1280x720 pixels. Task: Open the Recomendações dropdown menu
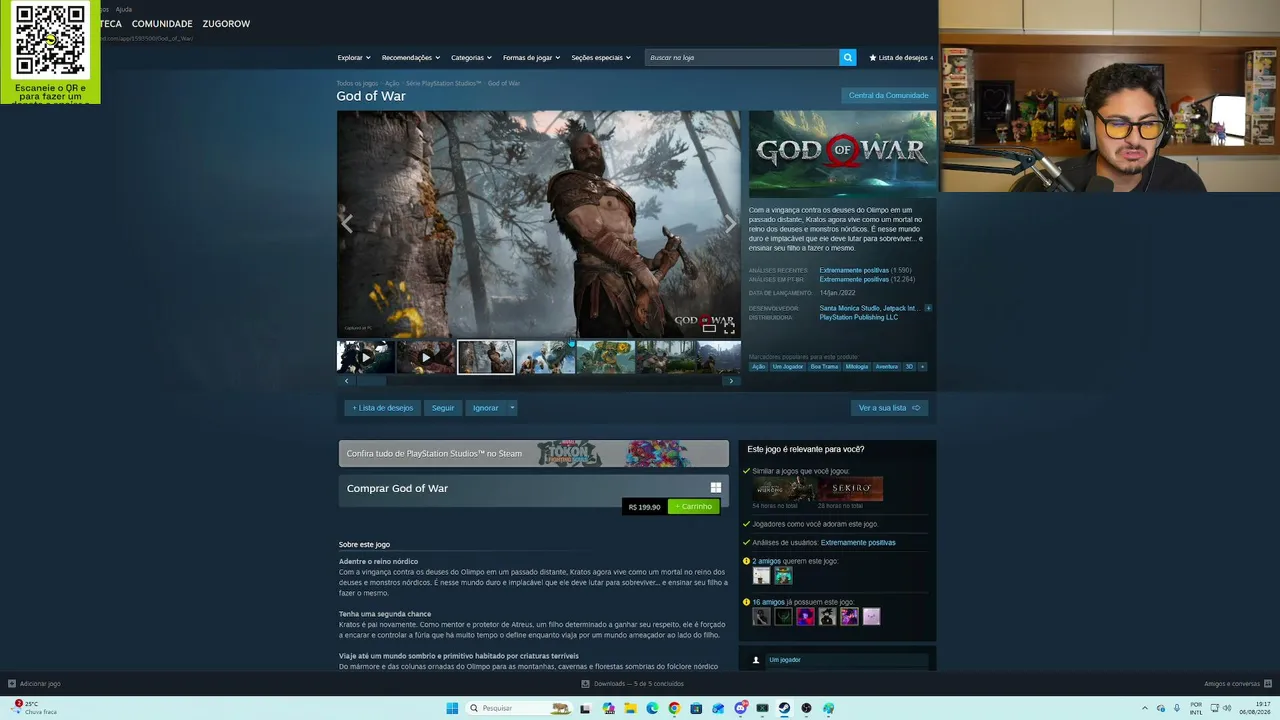[411, 58]
